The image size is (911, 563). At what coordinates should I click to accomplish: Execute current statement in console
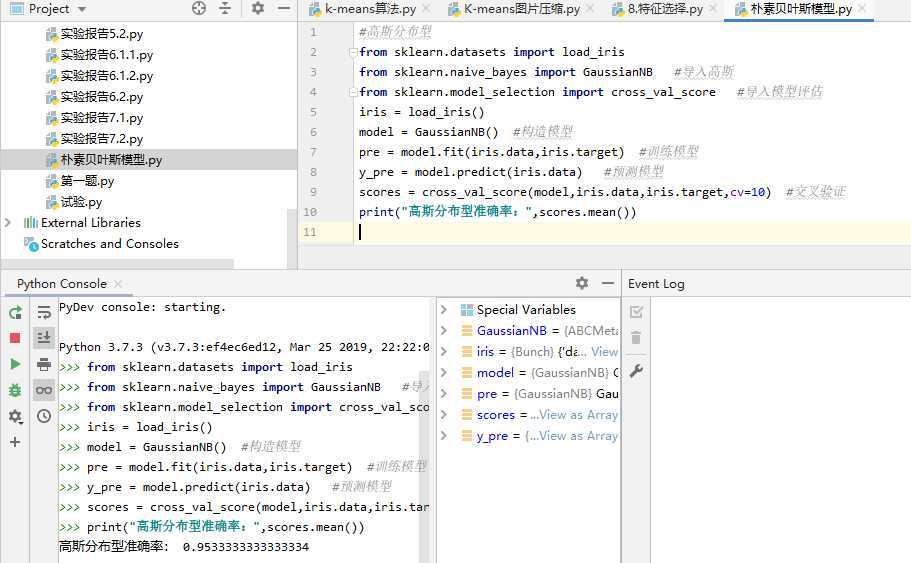coord(15,364)
